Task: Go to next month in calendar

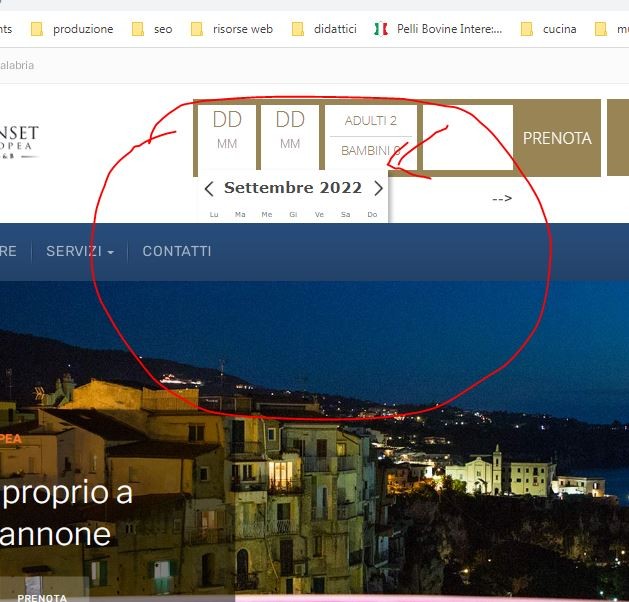Action: point(378,188)
